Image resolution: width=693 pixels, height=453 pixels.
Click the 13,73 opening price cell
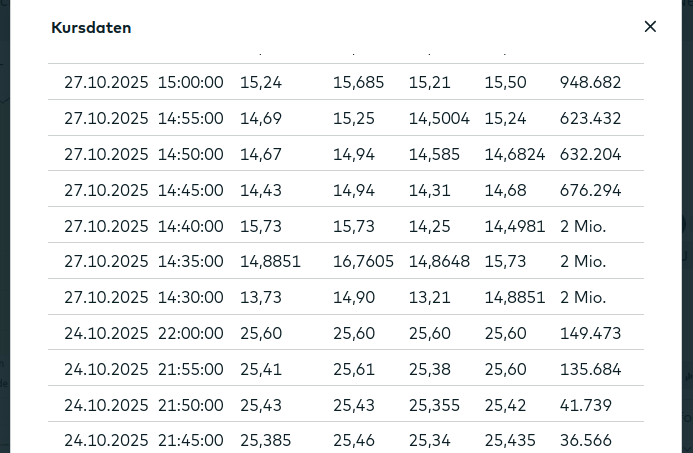pyautogui.click(x=260, y=297)
